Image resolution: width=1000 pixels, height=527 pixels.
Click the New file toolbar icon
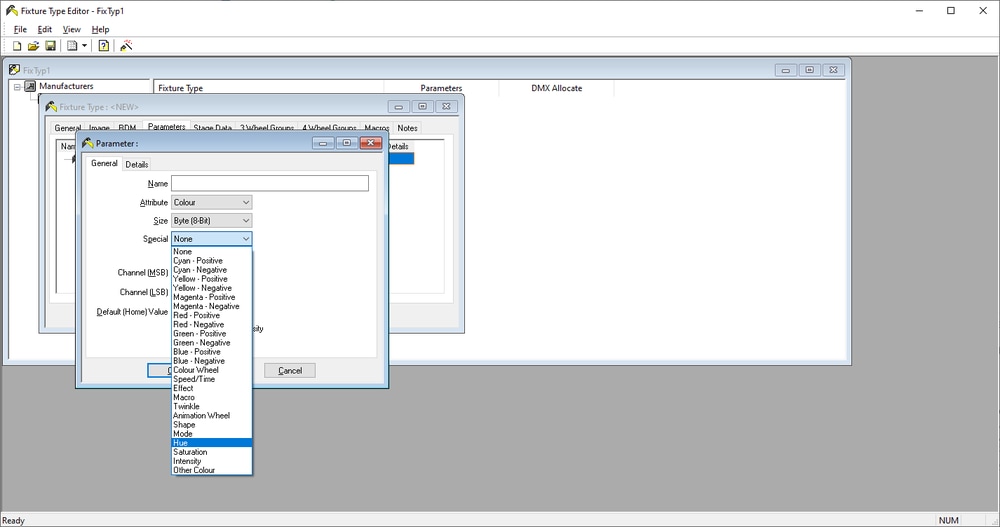pyautogui.click(x=17, y=46)
